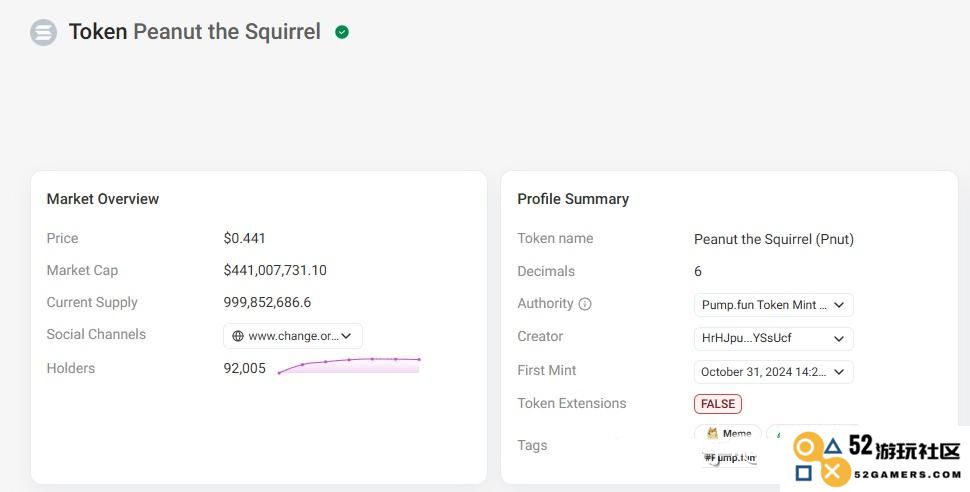The width and height of the screenshot is (970, 492).
Task: Click the #Pump.fun tag
Action: pos(729,458)
